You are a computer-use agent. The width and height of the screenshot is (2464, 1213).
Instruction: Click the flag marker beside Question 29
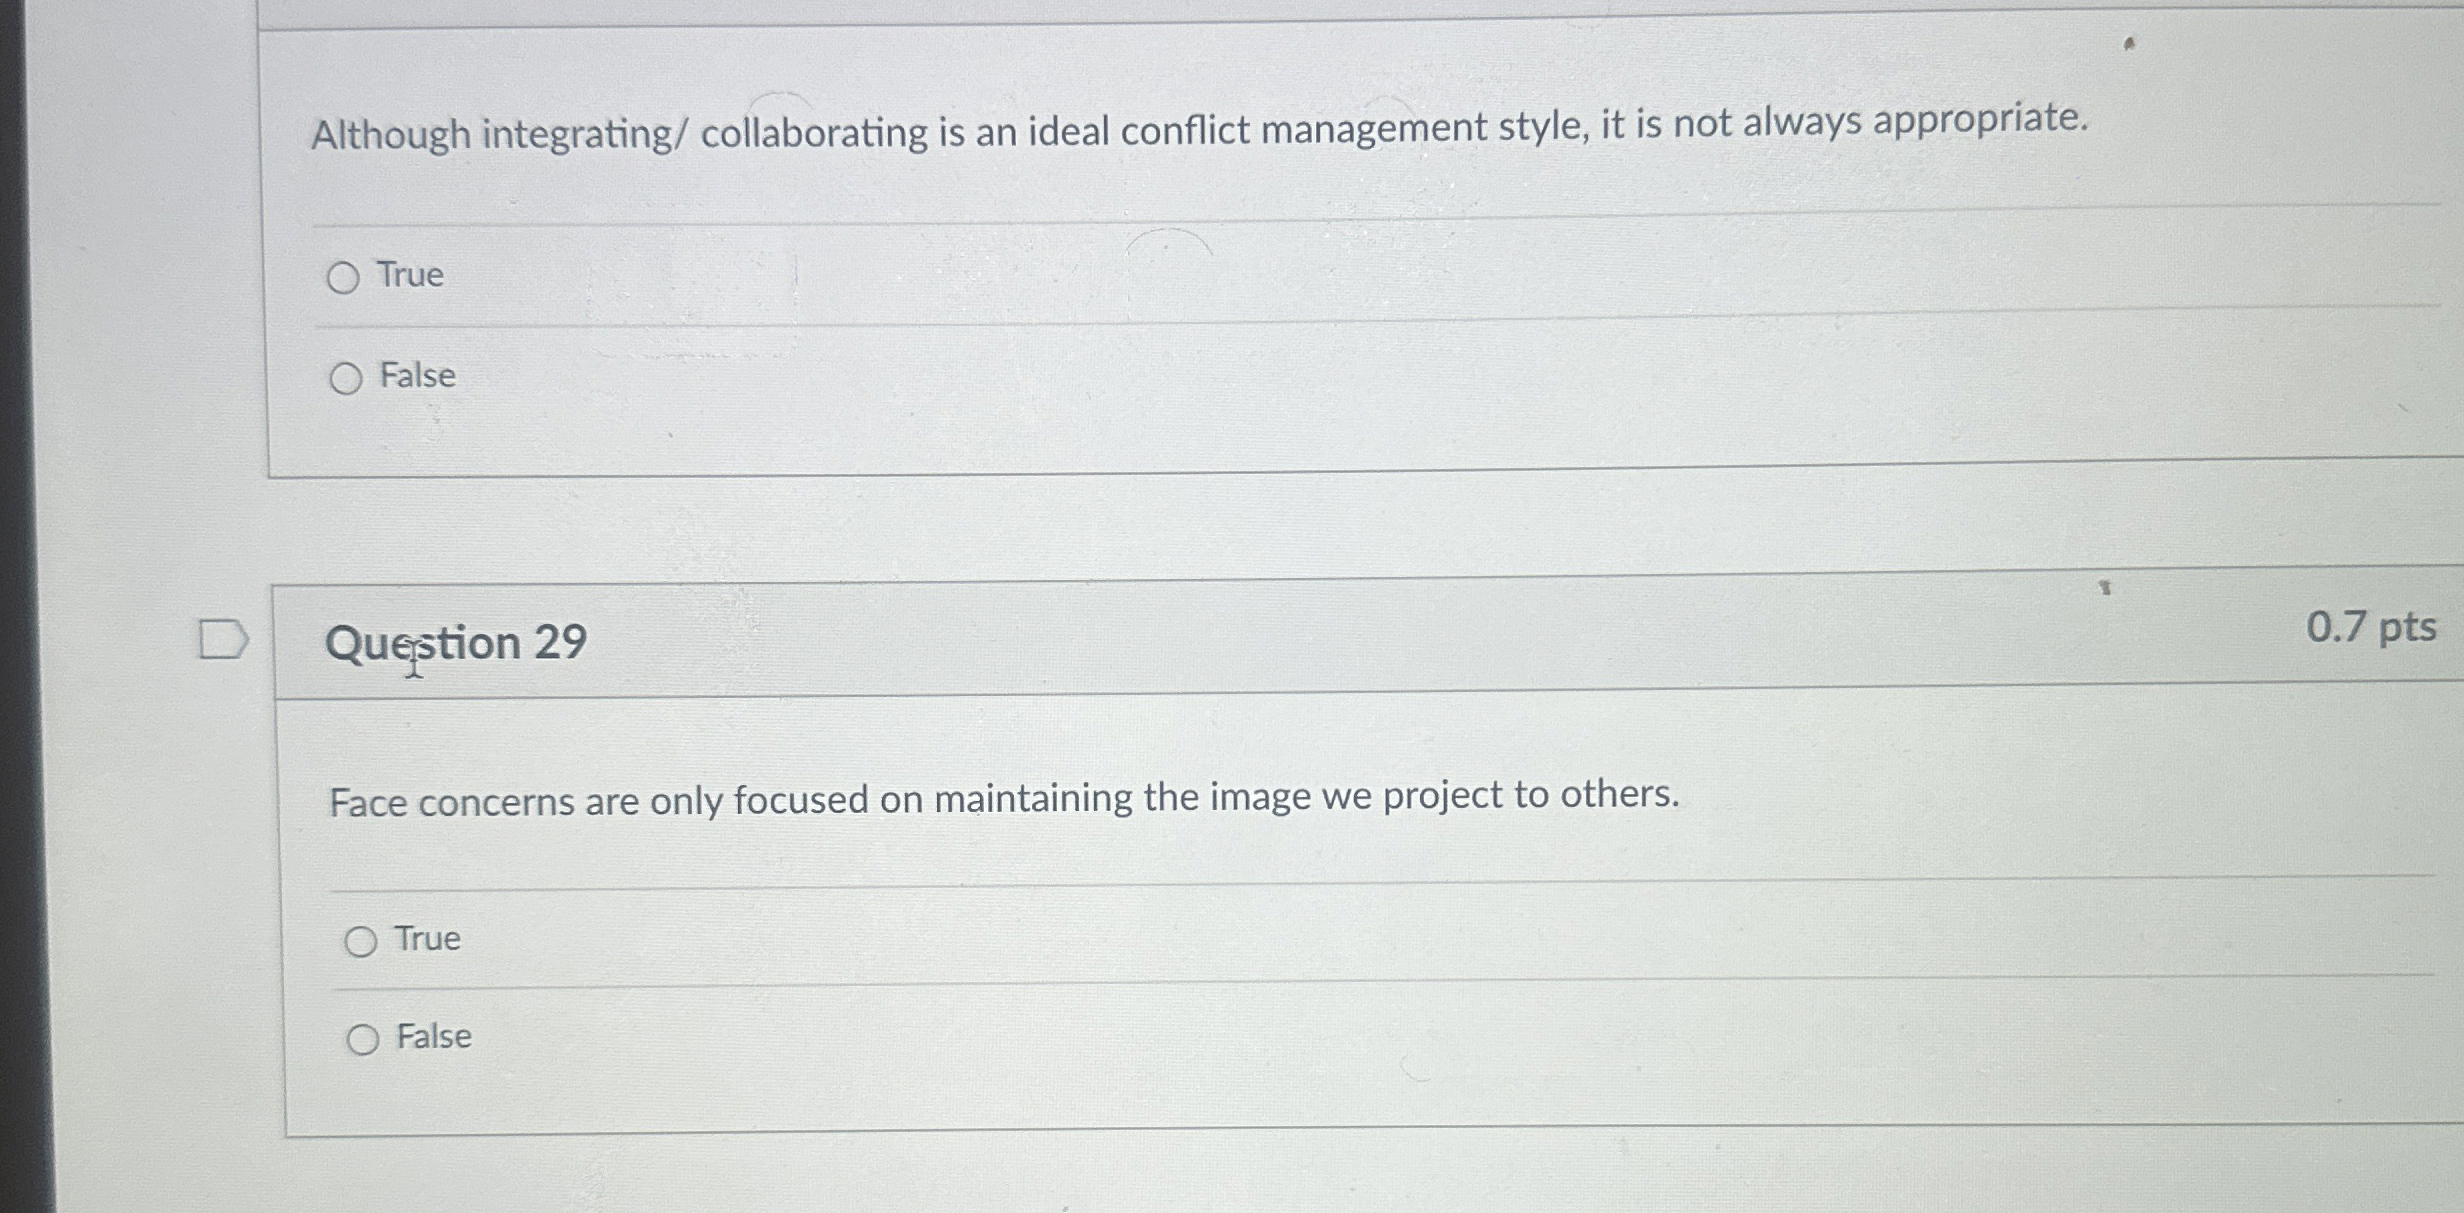click(x=221, y=641)
